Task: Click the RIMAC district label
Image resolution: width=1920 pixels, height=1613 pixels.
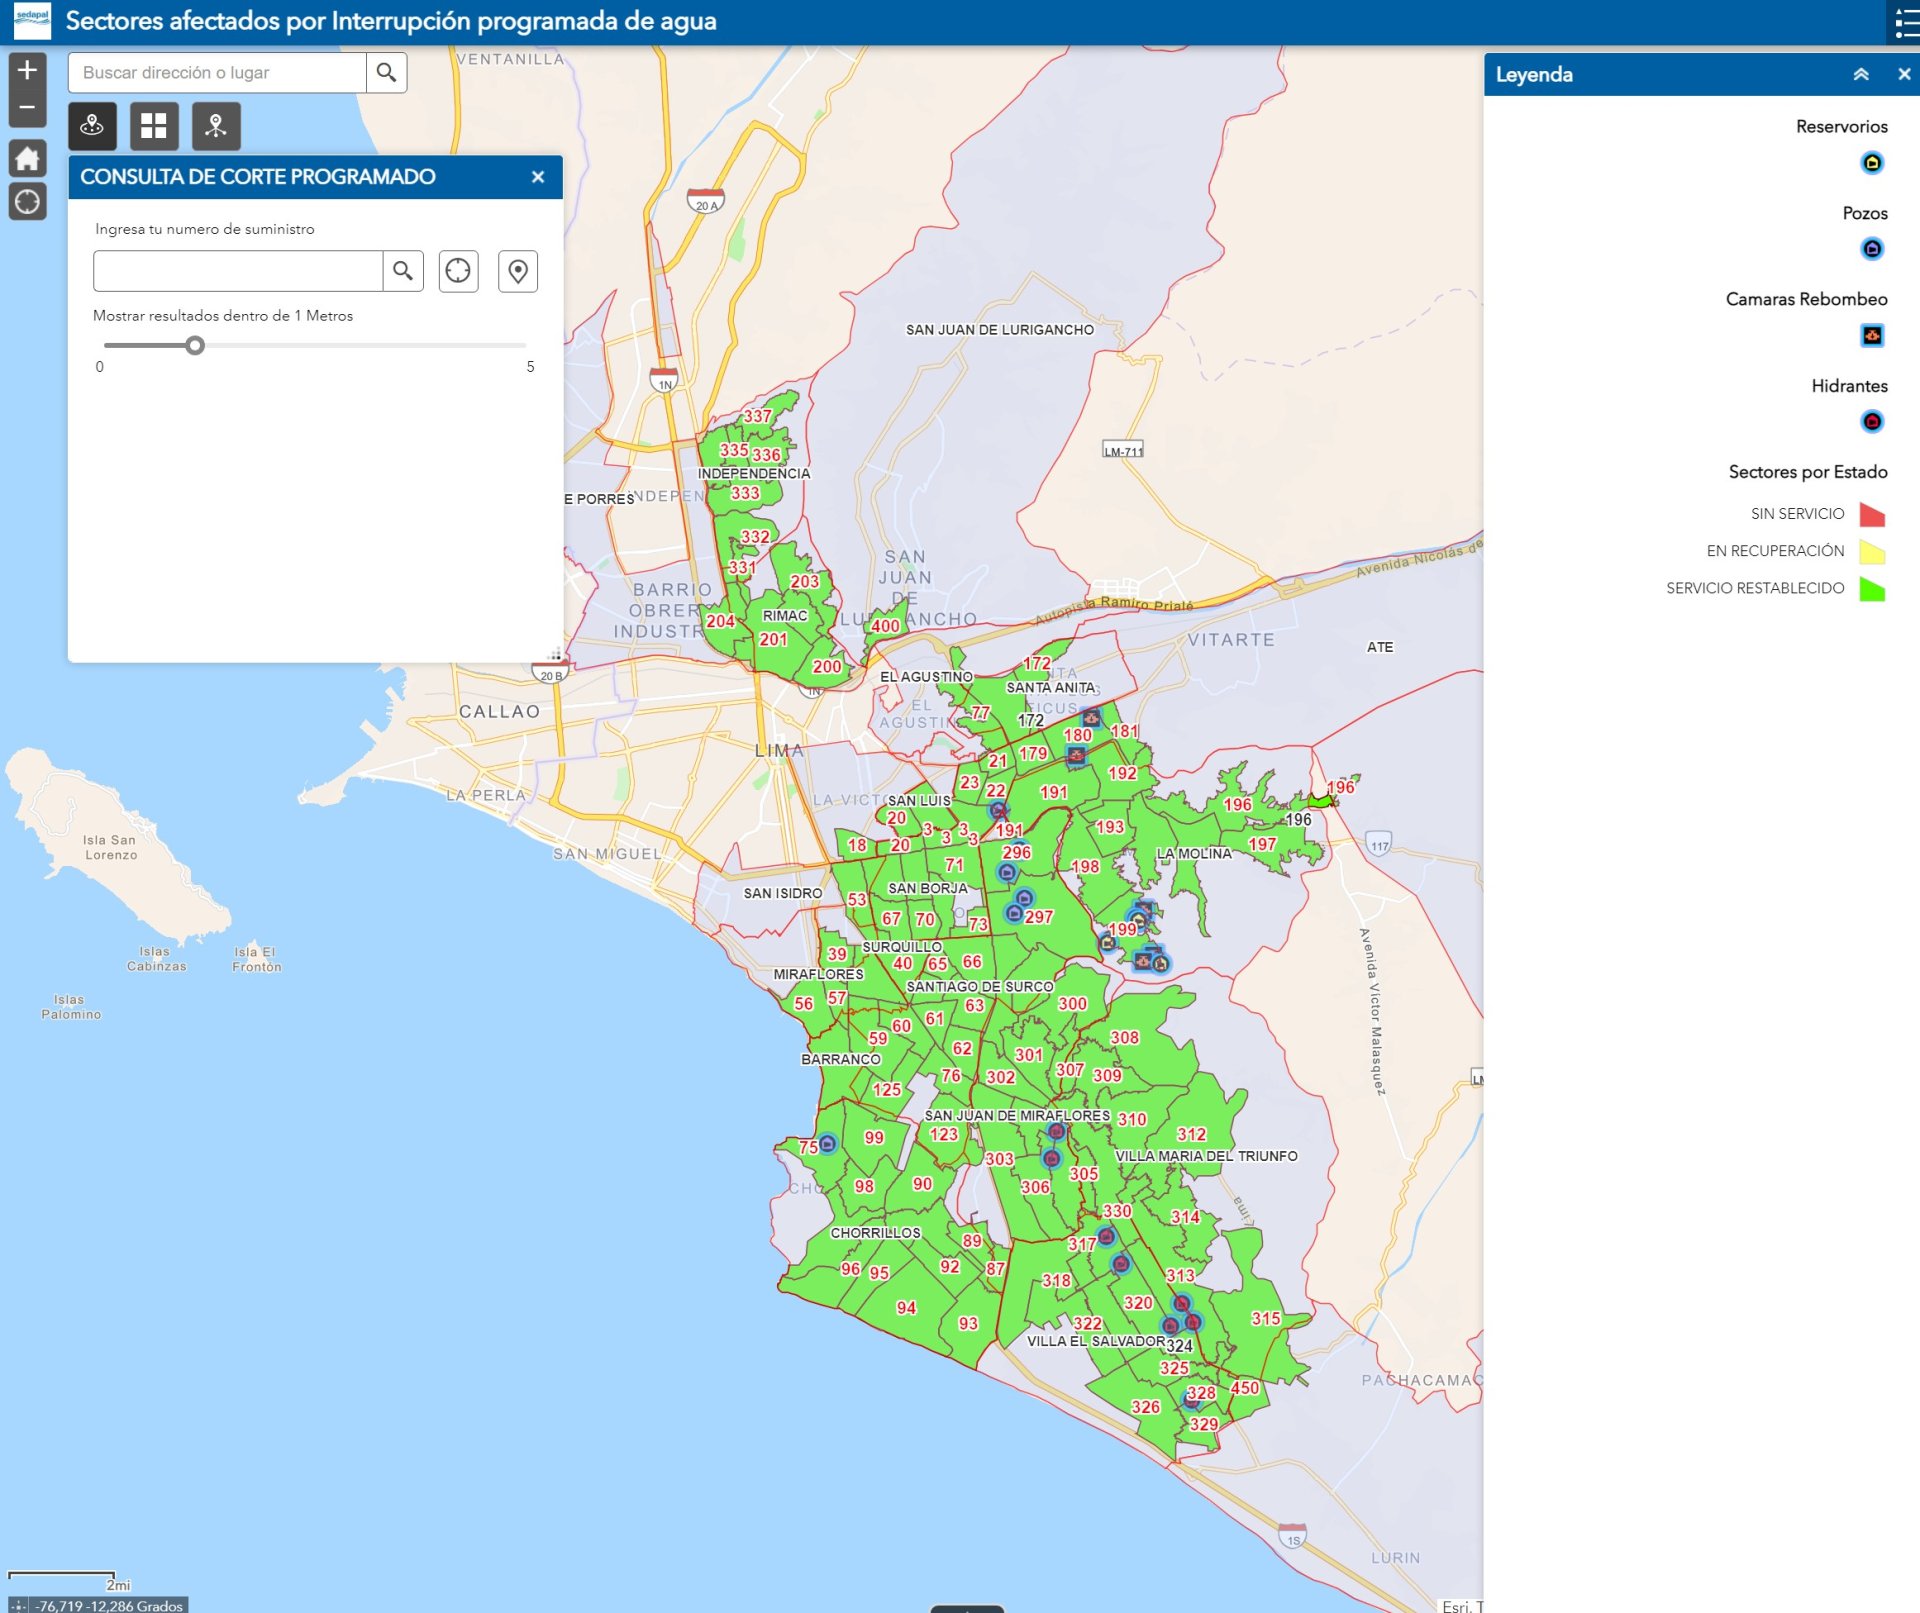Action: click(x=785, y=616)
